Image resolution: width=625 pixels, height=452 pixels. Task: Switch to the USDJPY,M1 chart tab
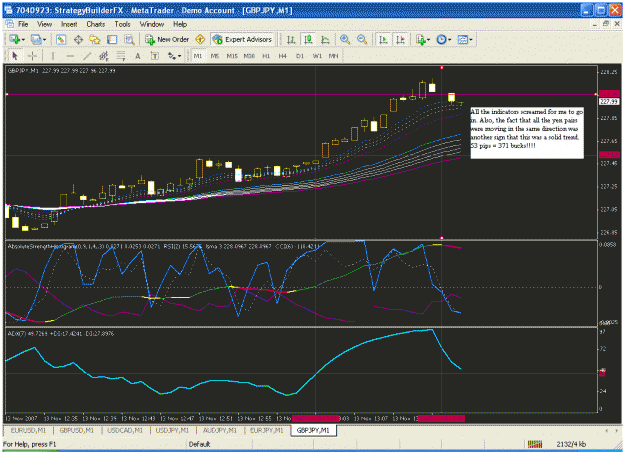172,430
